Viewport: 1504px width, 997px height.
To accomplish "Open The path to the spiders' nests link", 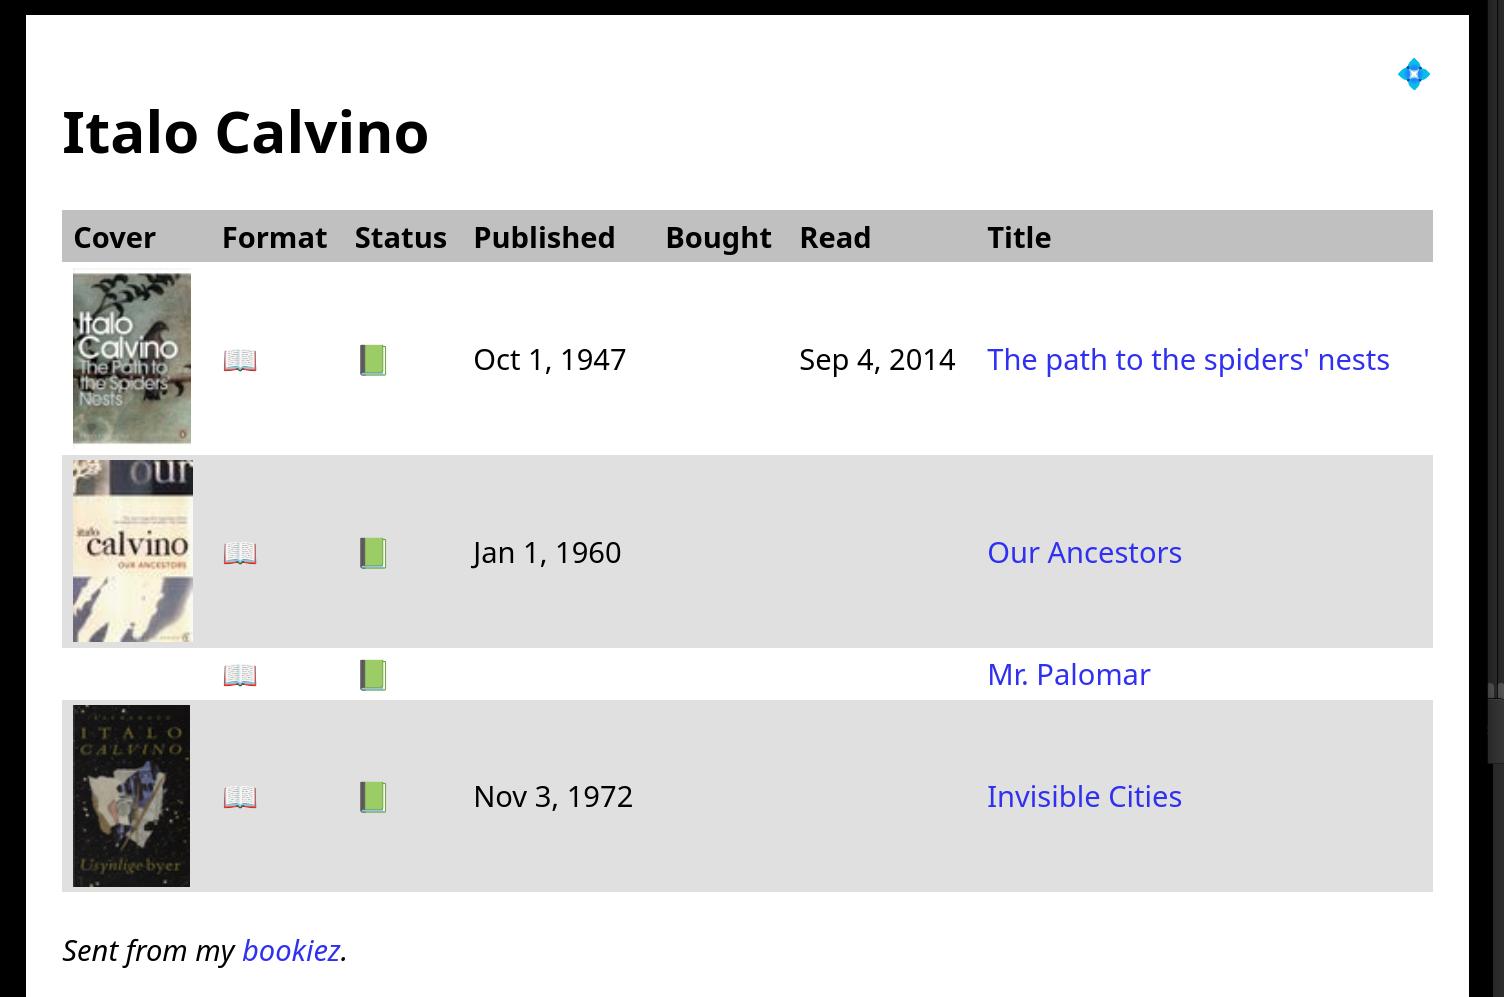I will click(1188, 359).
